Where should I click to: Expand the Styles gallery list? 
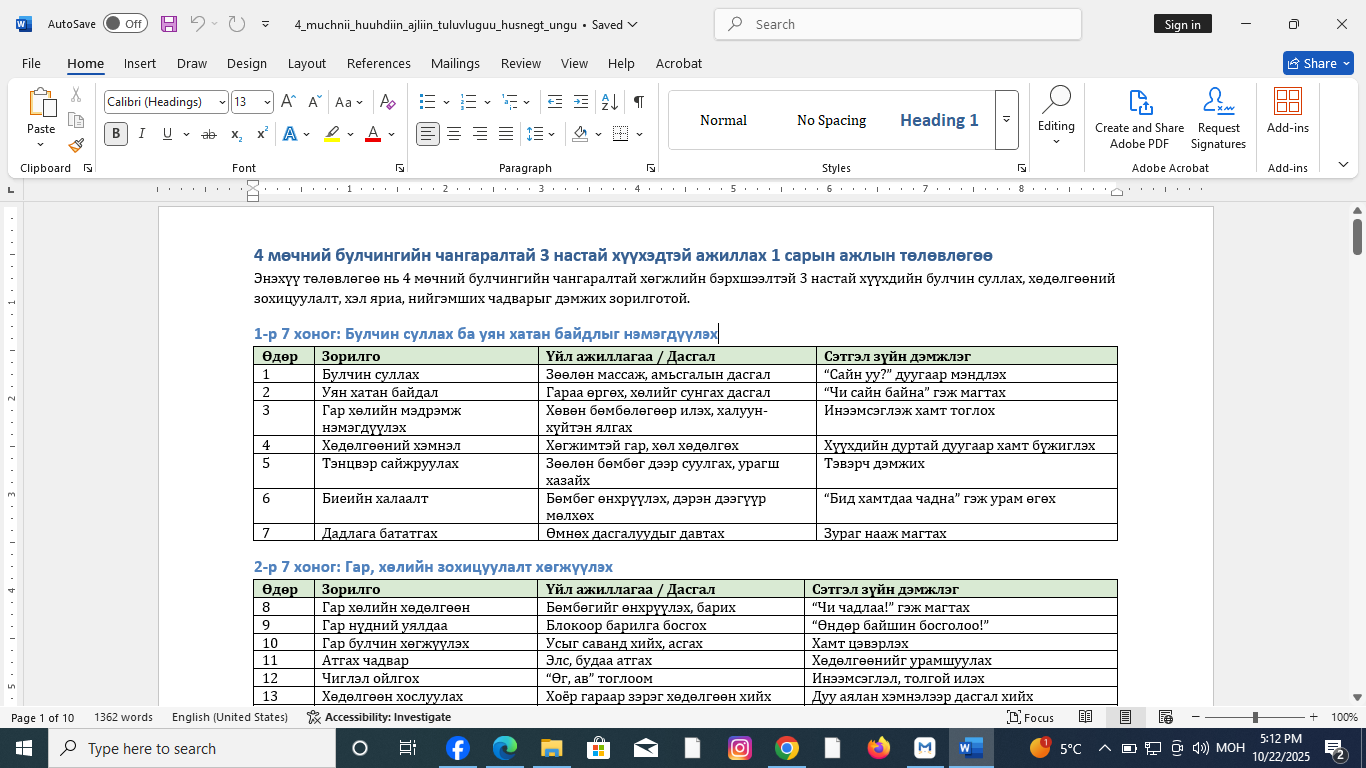pyautogui.click(x=1006, y=120)
